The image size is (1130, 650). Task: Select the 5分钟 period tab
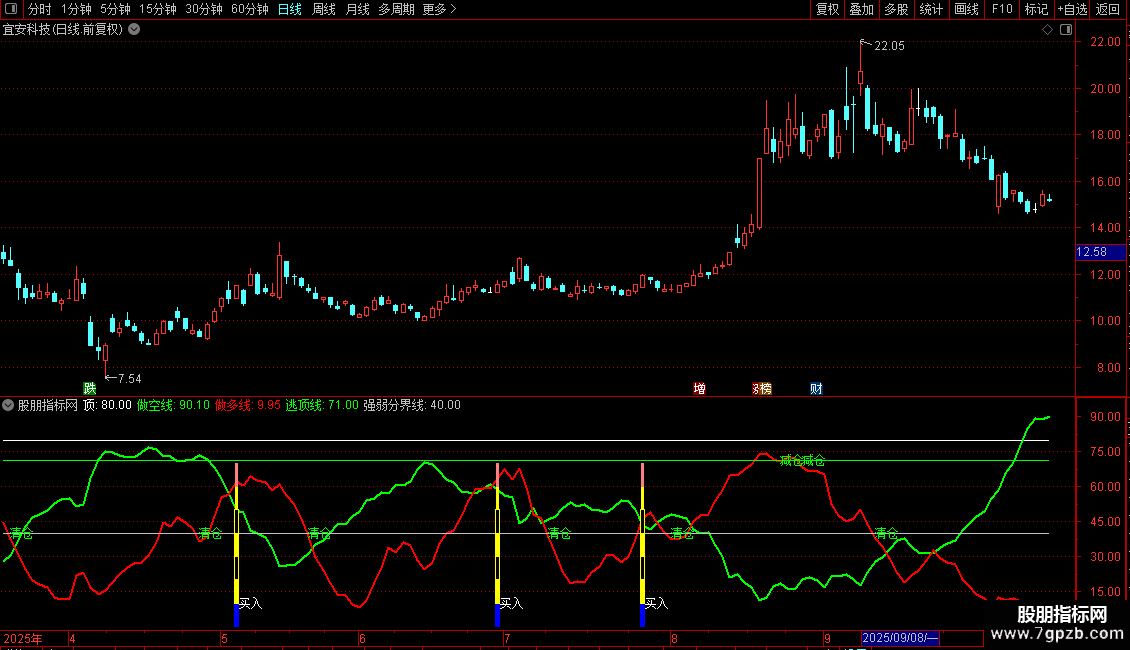(x=115, y=9)
